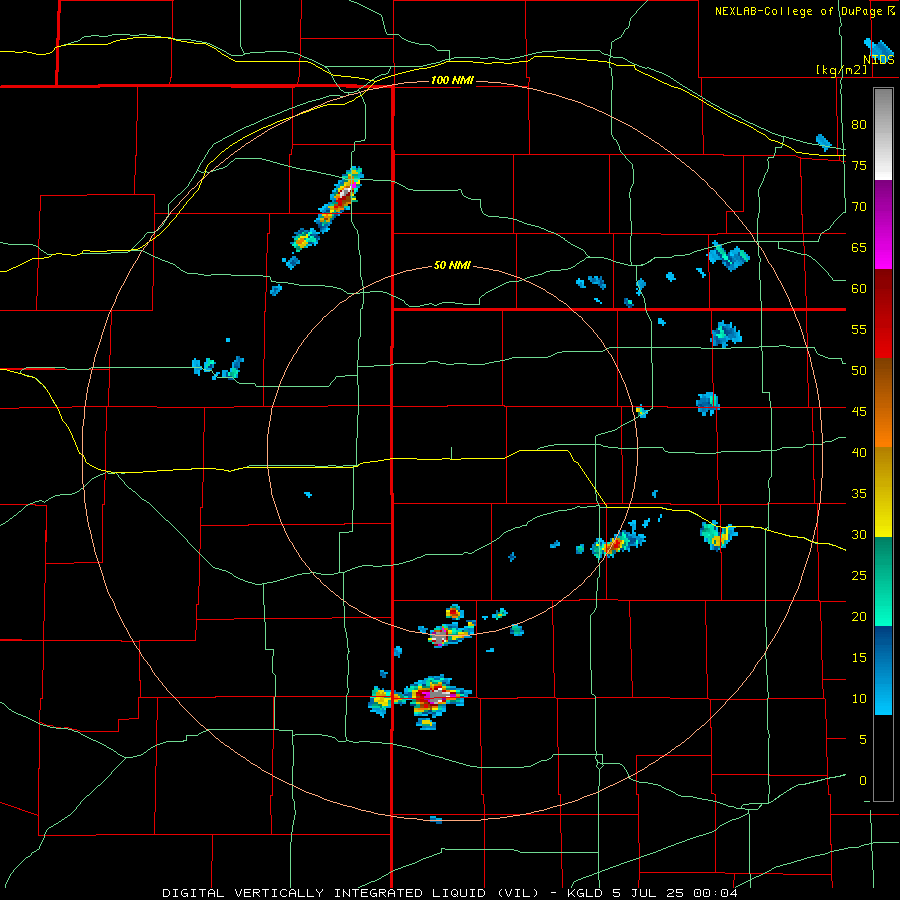The height and width of the screenshot is (900, 900).
Task: Click the 80 value on the scale
Action: (x=859, y=125)
